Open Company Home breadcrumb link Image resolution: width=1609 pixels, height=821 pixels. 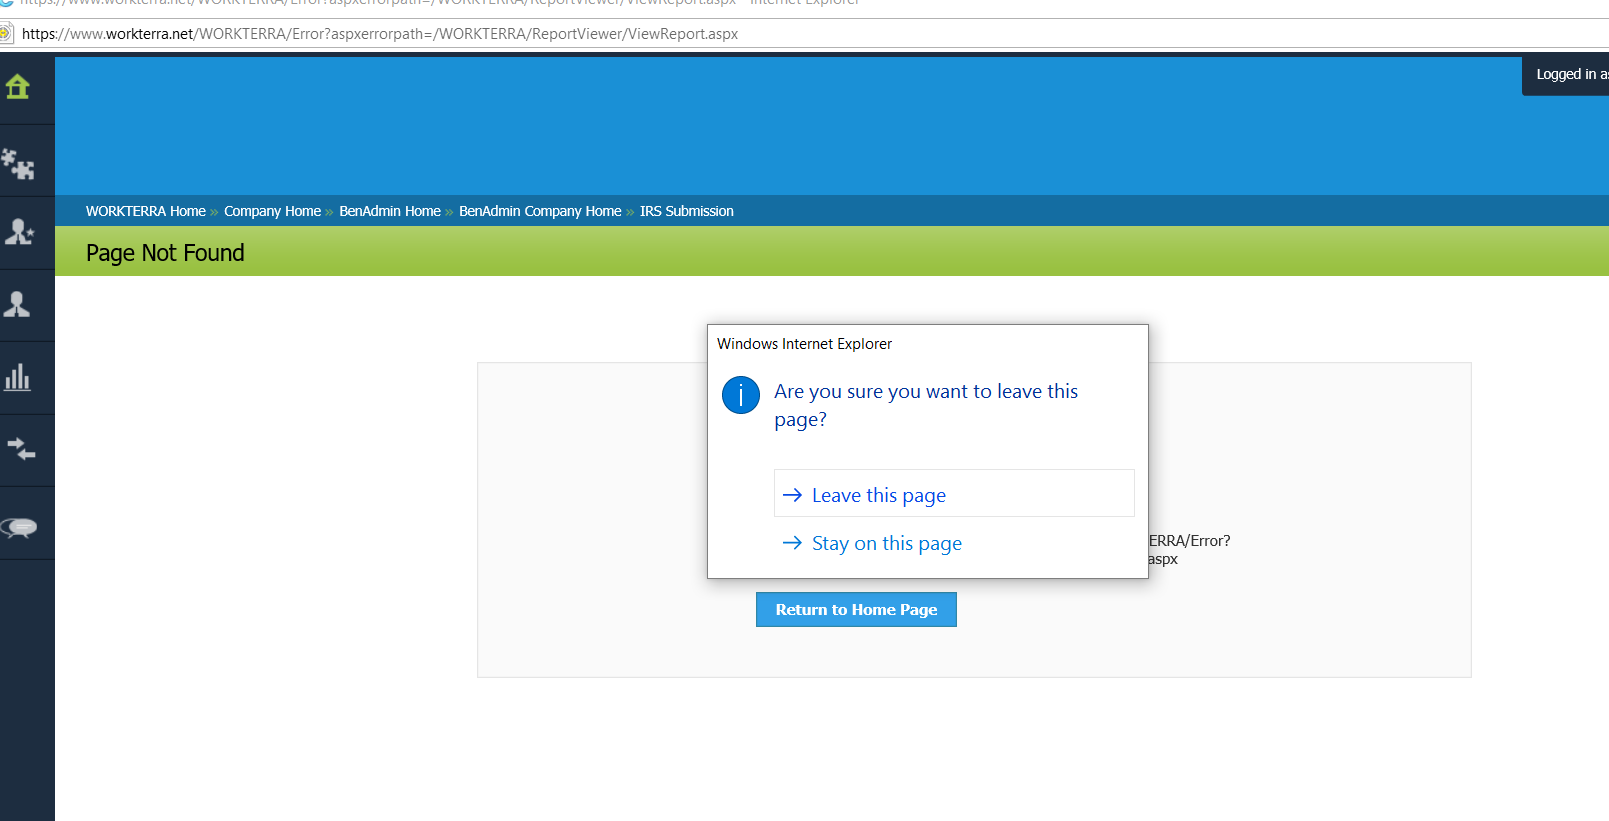(272, 211)
